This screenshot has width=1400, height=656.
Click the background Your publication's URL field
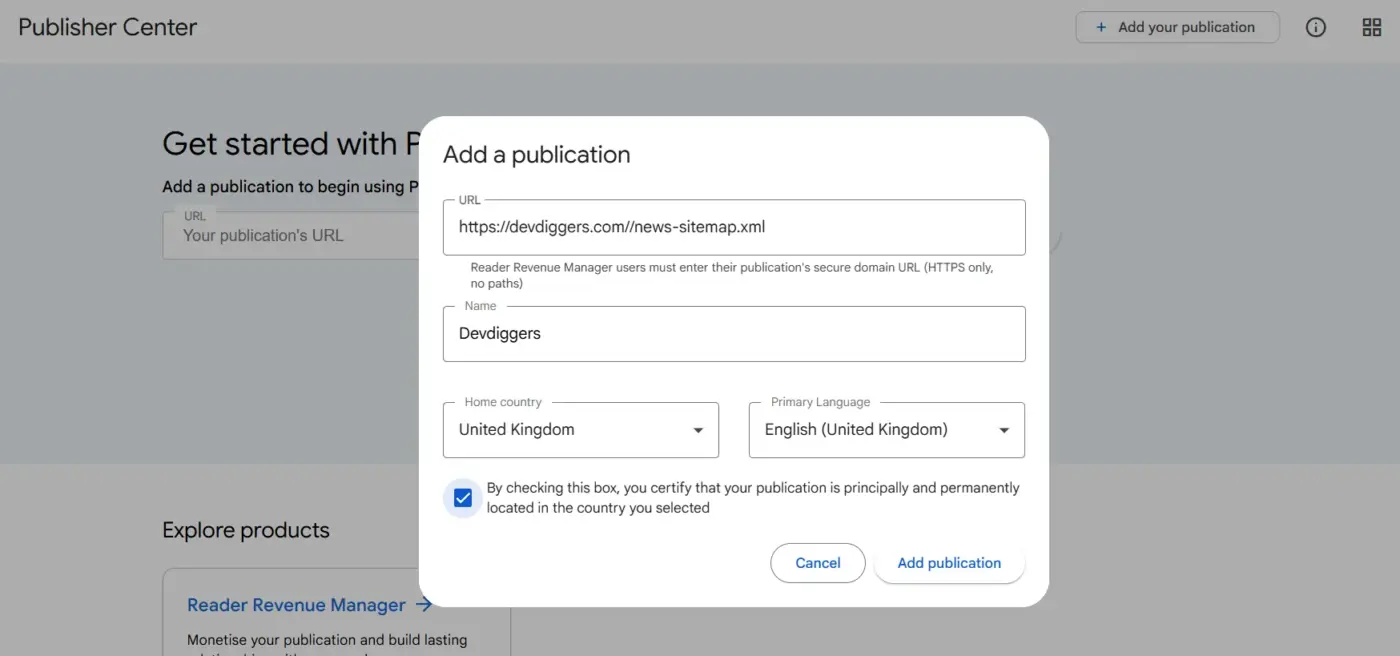290,236
